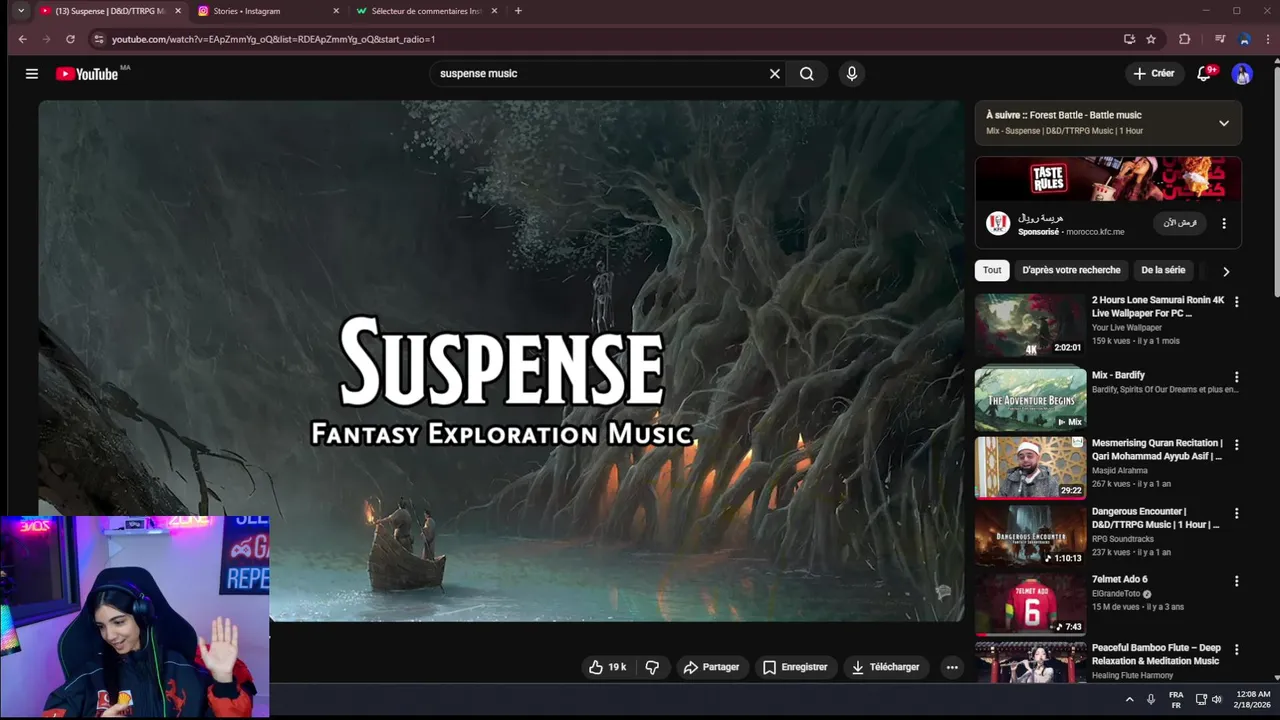Viewport: 1280px width, 720px height.
Task: Go to the YouTube home logo
Action: [x=87, y=73]
